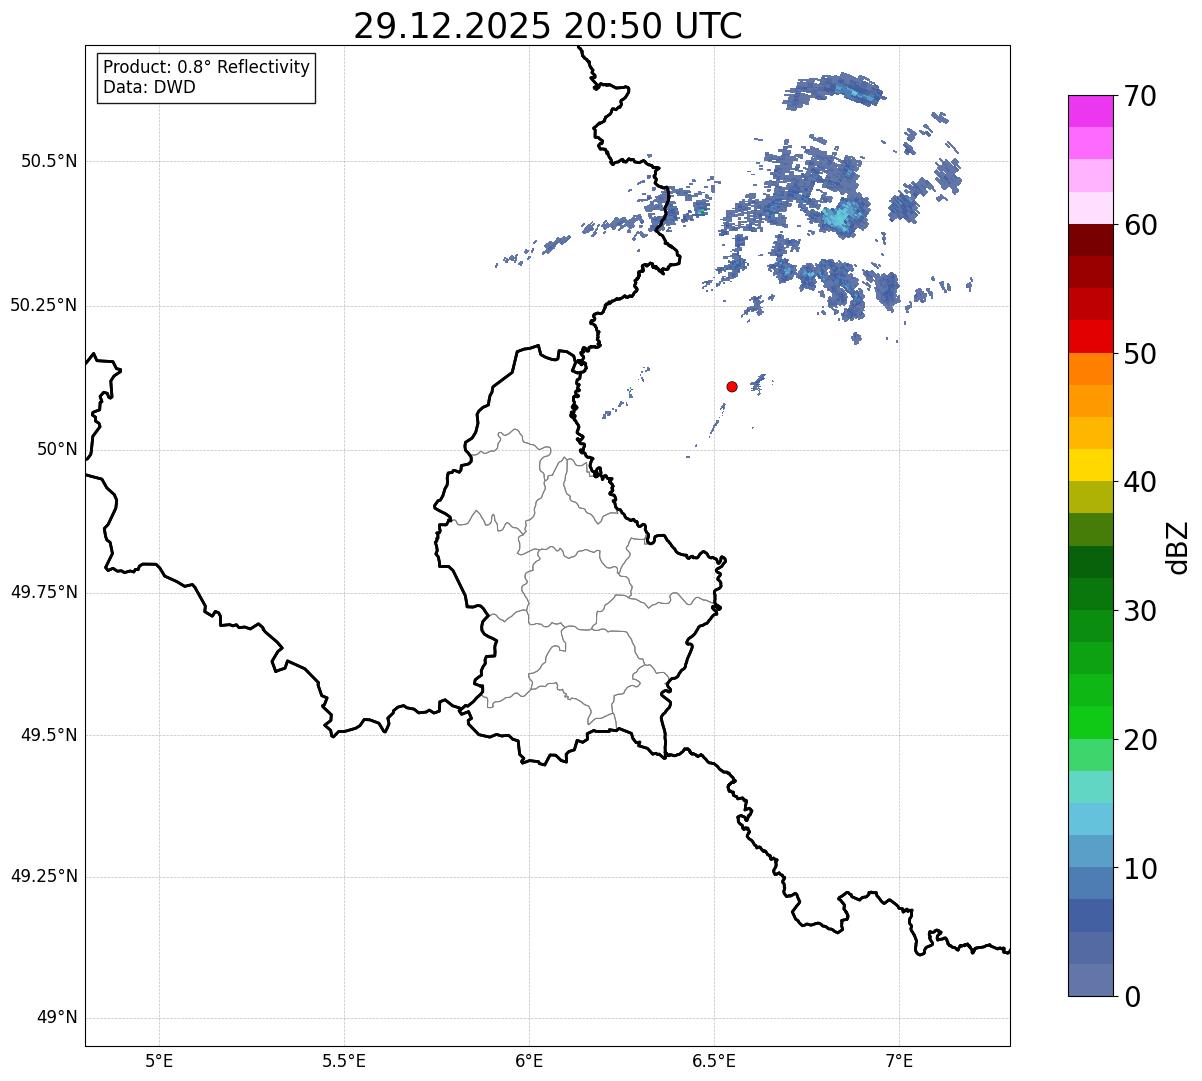Click the '40' colorbar tick label
The width and height of the screenshot is (1202, 1081).
pos(1140,482)
